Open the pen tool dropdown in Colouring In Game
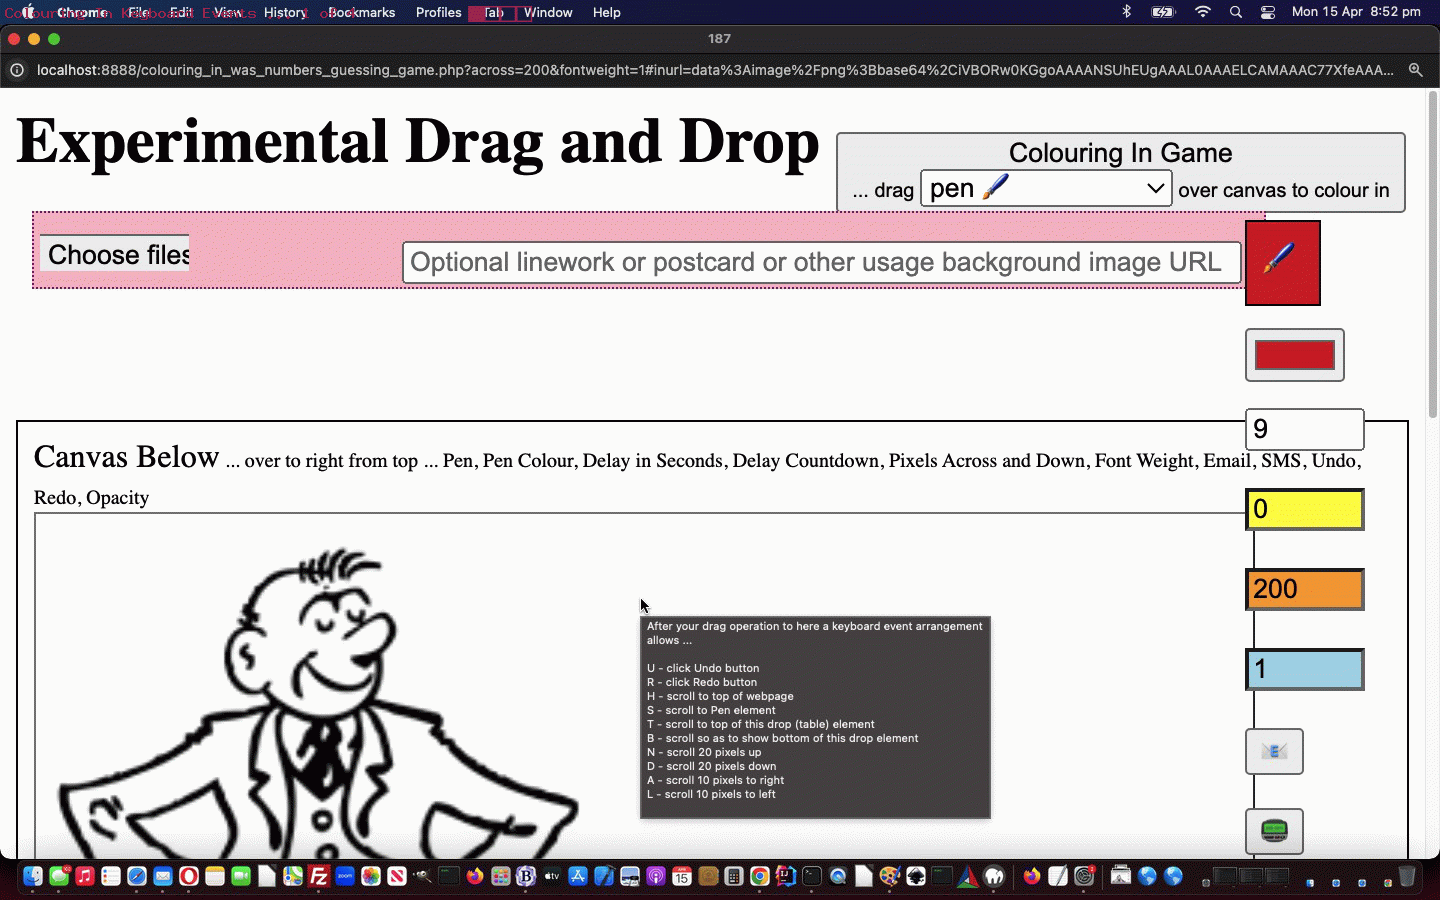This screenshot has height=900, width=1440. click(1044, 188)
